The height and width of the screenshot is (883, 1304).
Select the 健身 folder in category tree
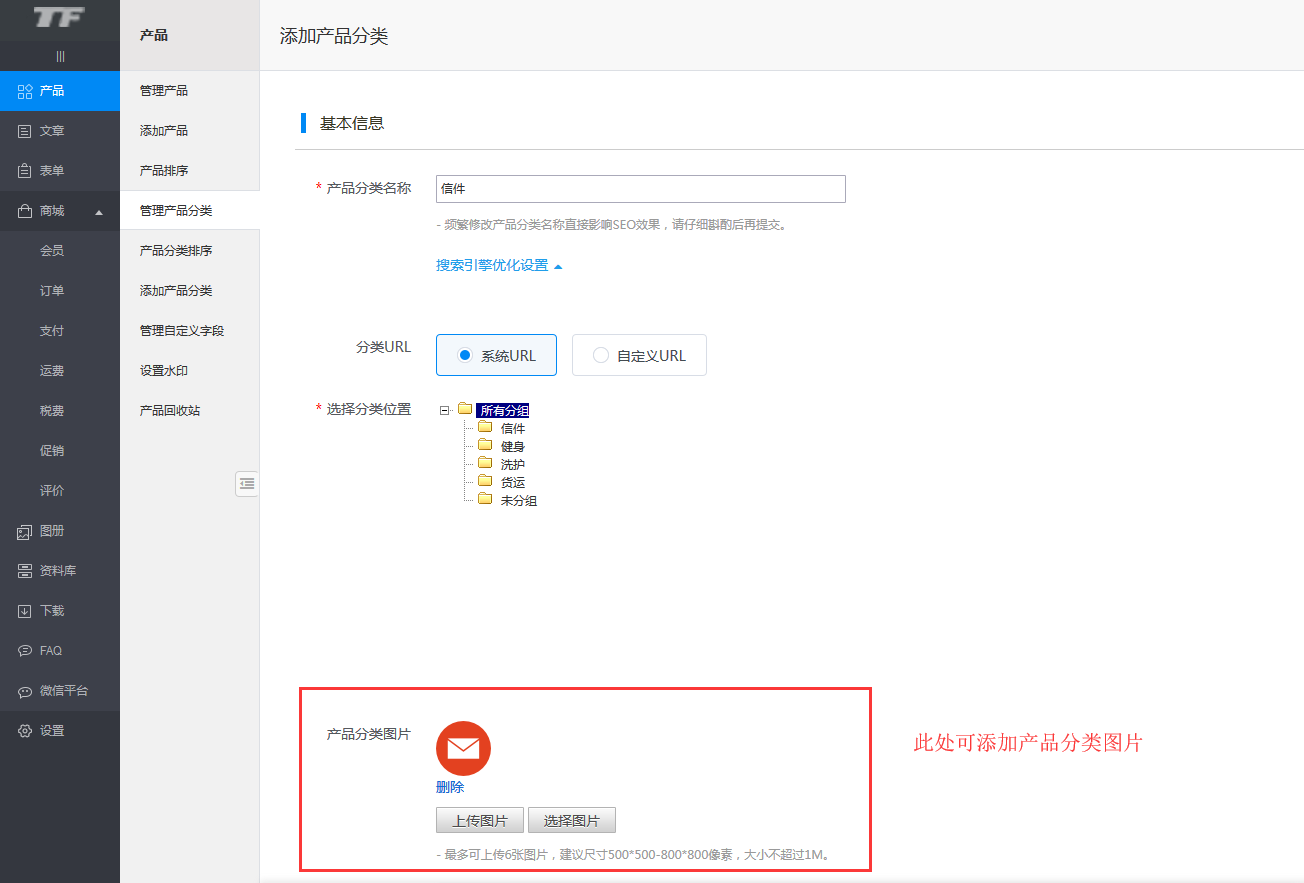(x=512, y=447)
